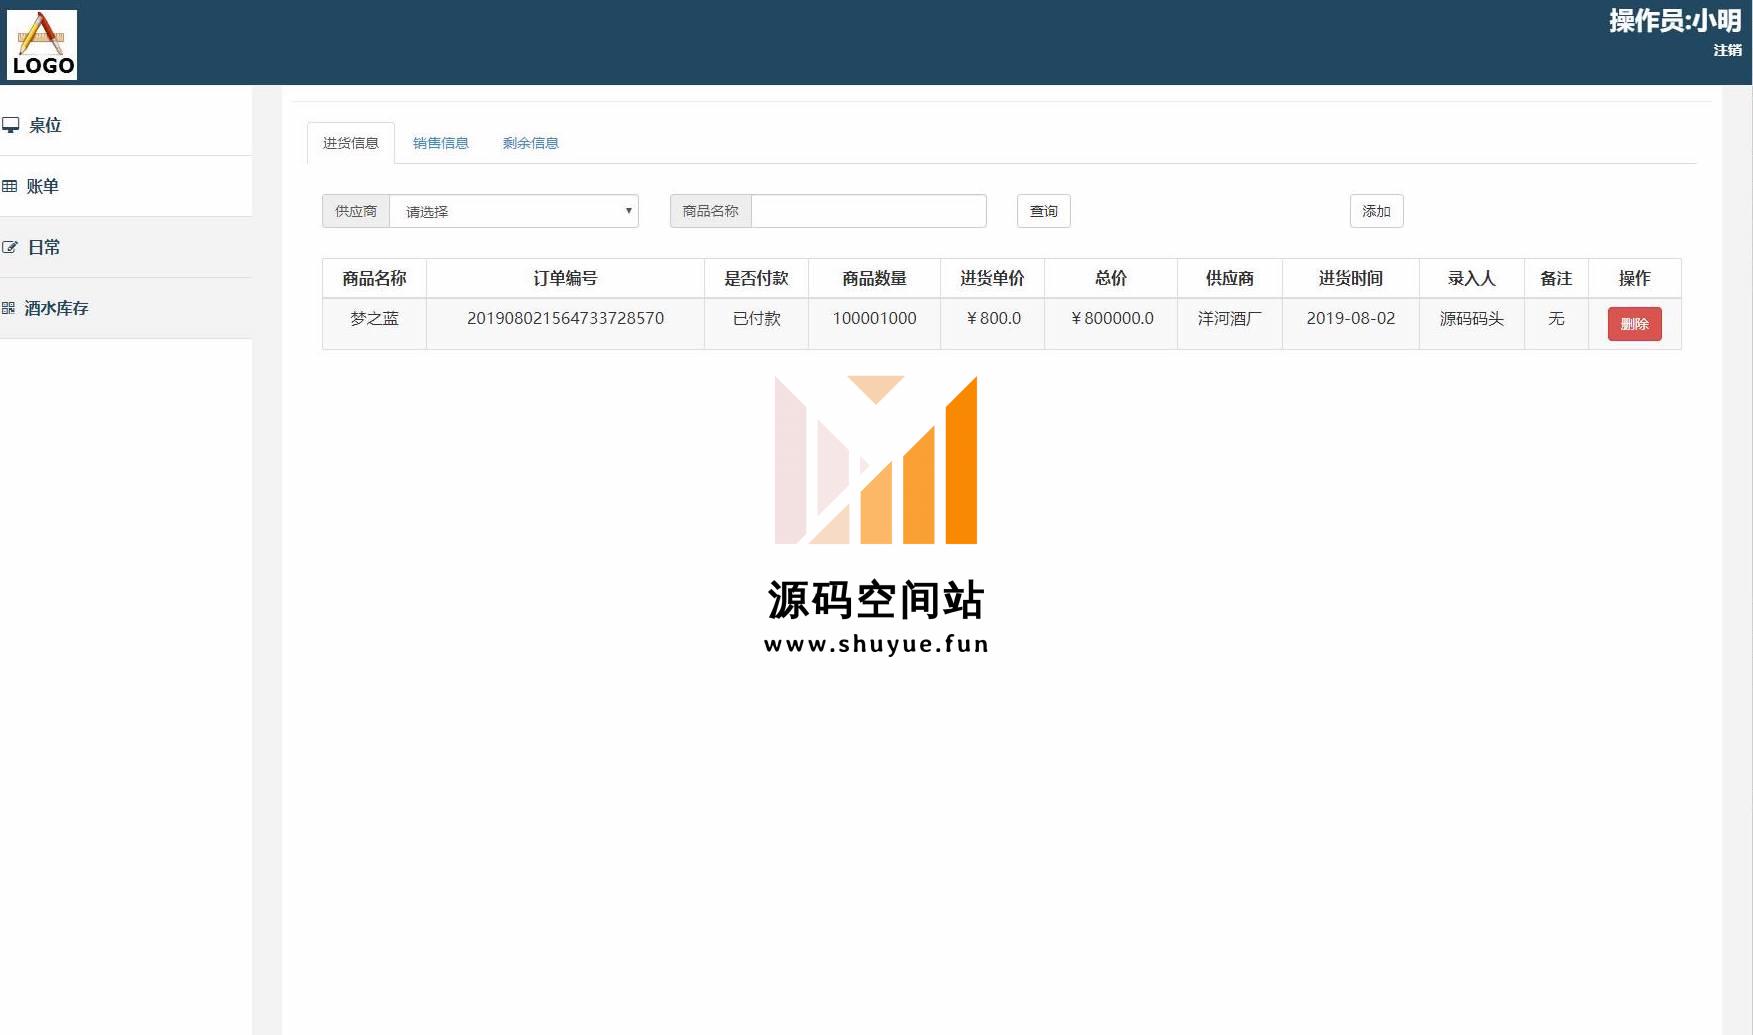Click the 商品名称 column header
The height and width of the screenshot is (1035, 1753).
tap(375, 278)
